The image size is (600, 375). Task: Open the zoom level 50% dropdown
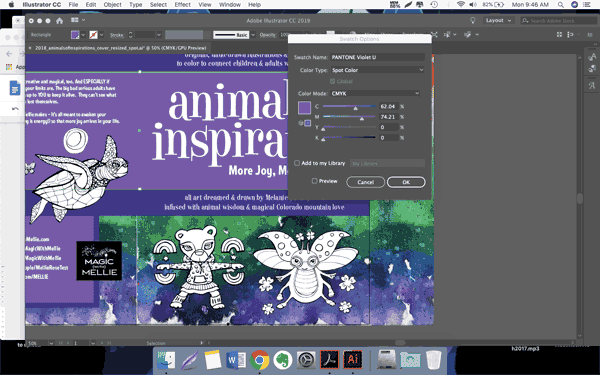[51, 343]
